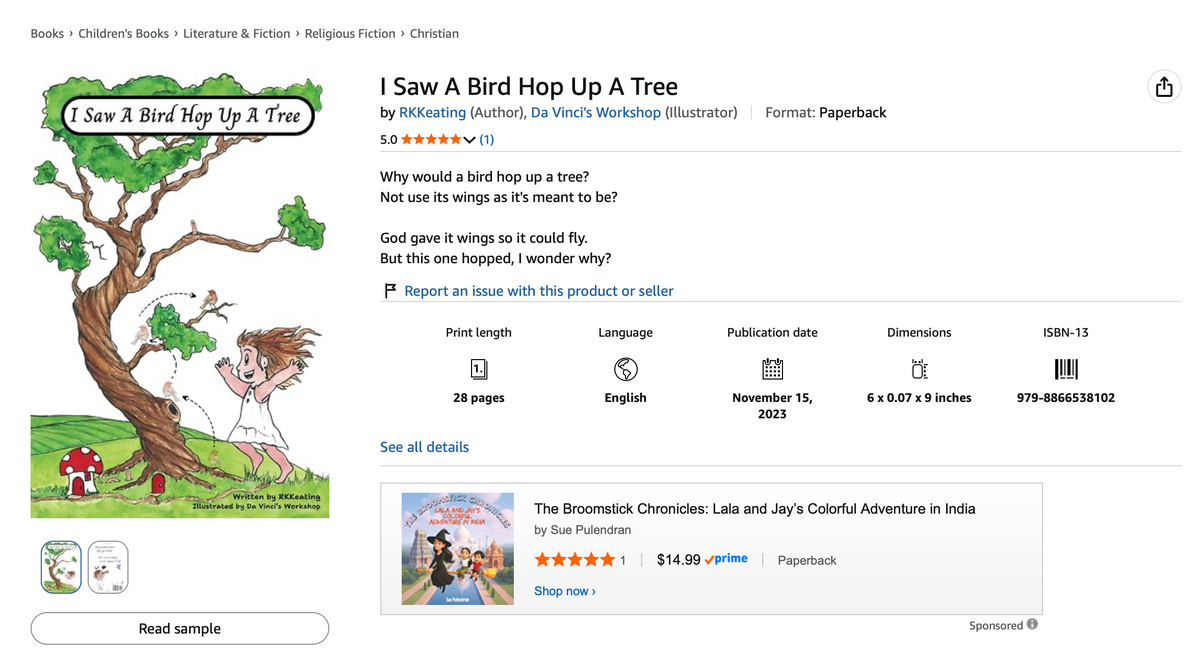Click the dimensions ruler icon
This screenshot has height=657, width=1200.
(x=919, y=369)
